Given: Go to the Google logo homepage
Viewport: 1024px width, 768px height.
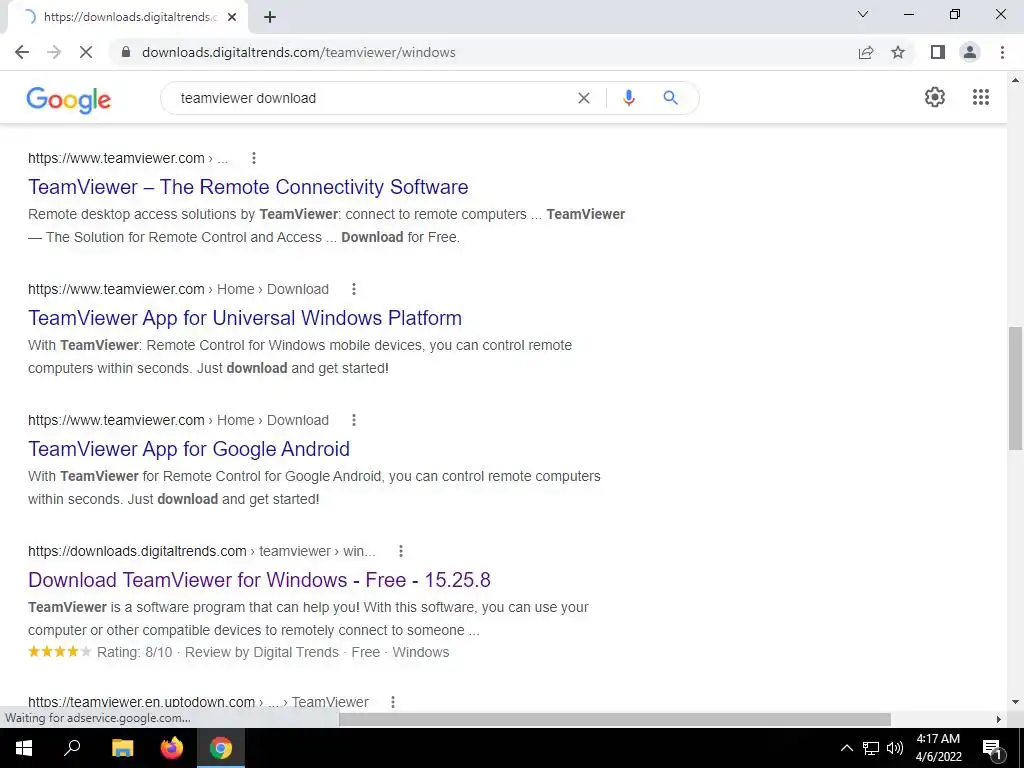Looking at the screenshot, I should click(69, 99).
